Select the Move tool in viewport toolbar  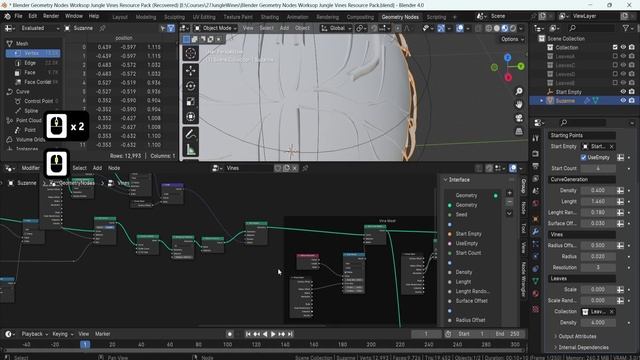[x=190, y=71]
